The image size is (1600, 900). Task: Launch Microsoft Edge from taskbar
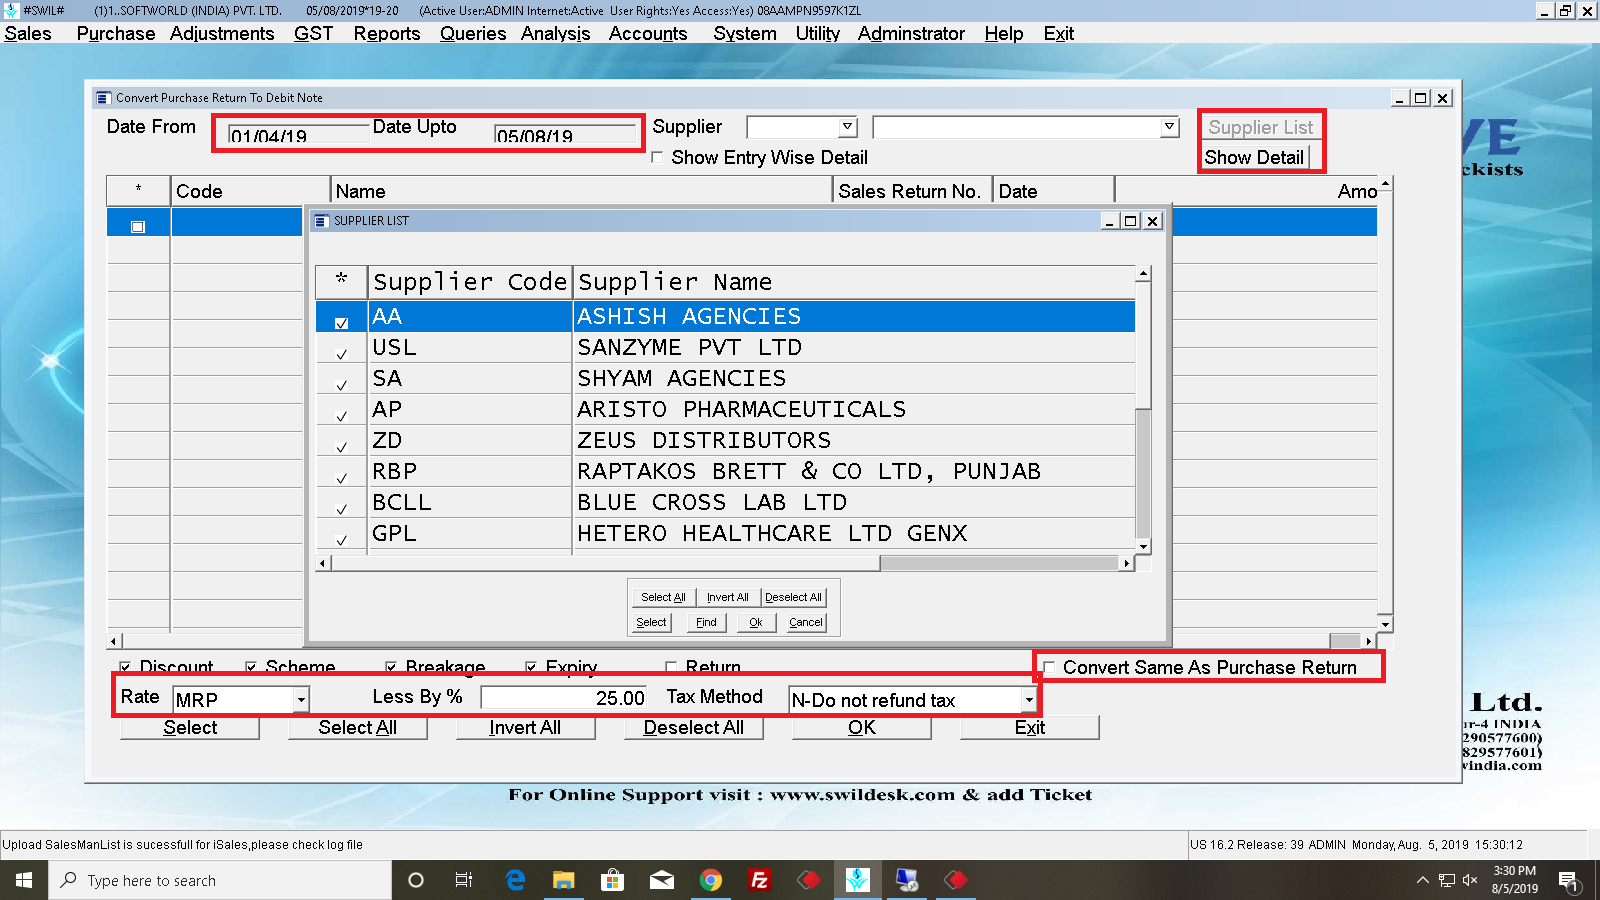[x=515, y=880]
